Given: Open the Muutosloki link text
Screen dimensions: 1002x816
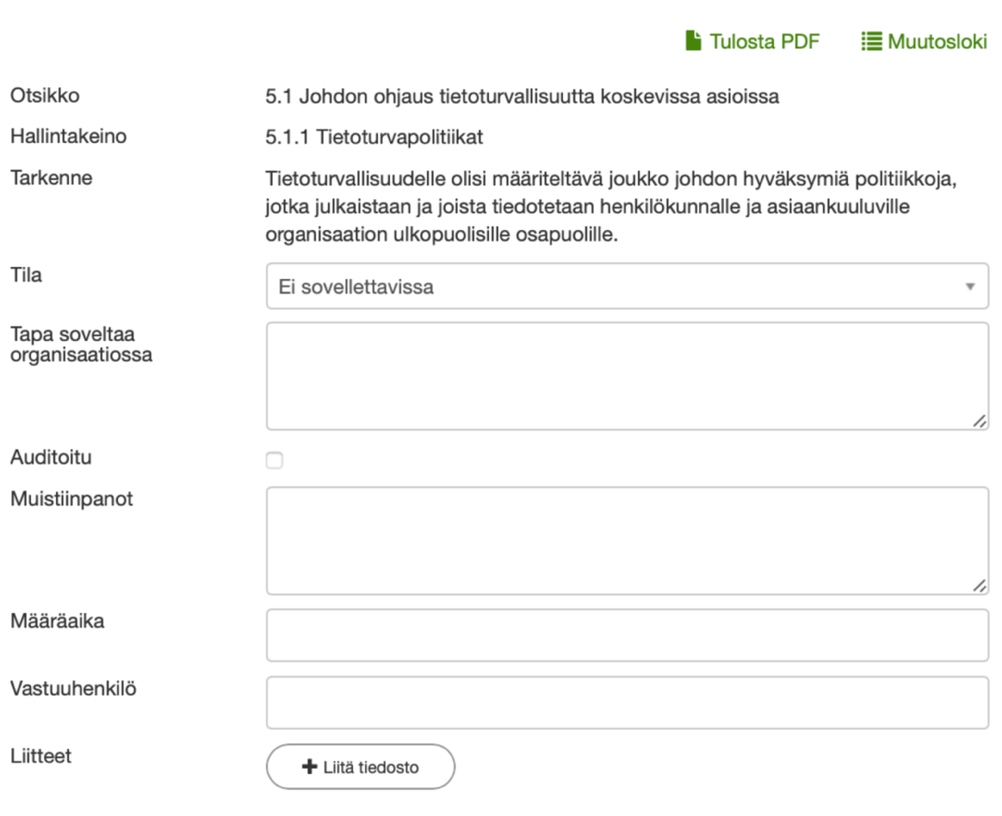Looking at the screenshot, I should [x=937, y=42].
